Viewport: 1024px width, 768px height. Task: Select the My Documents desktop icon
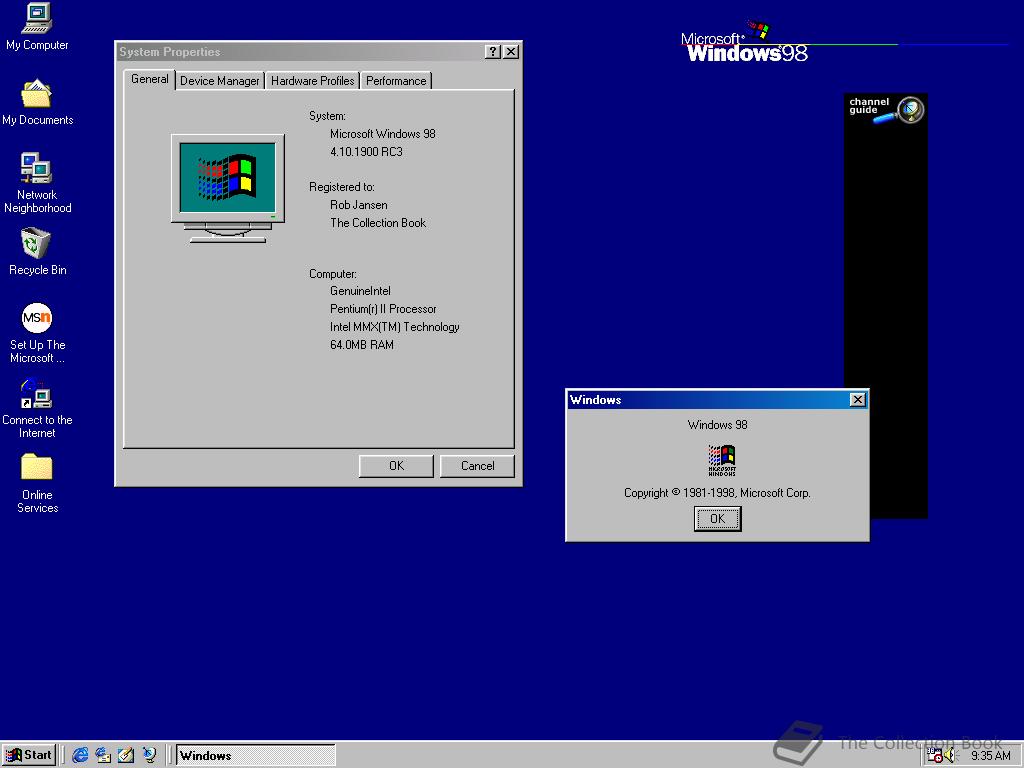tap(37, 103)
